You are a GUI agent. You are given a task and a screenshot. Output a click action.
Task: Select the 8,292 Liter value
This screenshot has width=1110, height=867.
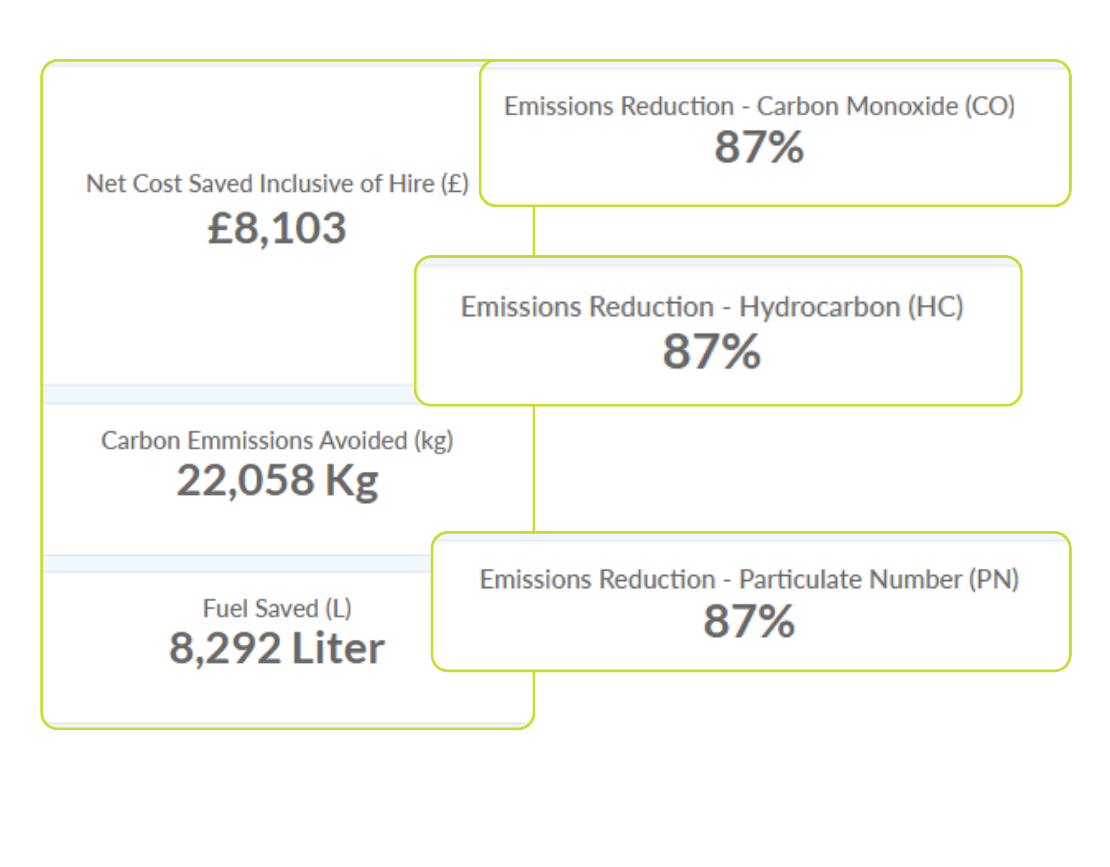277,649
